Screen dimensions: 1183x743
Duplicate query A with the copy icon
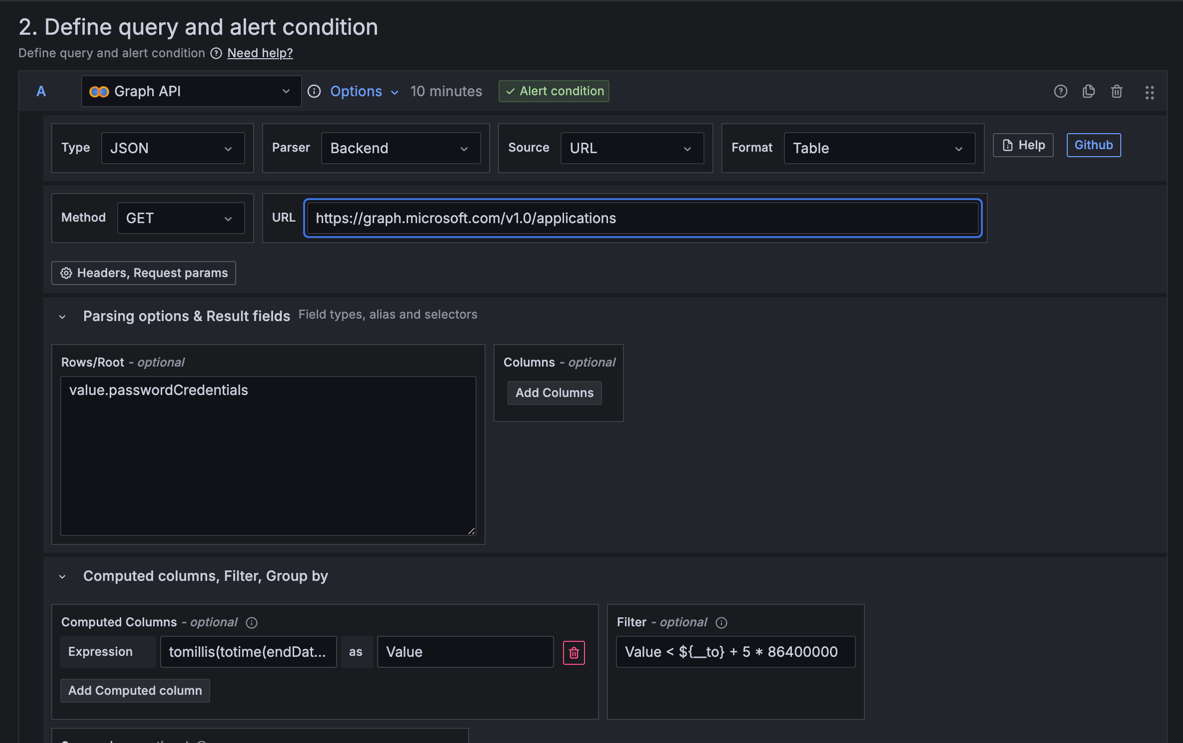pyautogui.click(x=1088, y=91)
